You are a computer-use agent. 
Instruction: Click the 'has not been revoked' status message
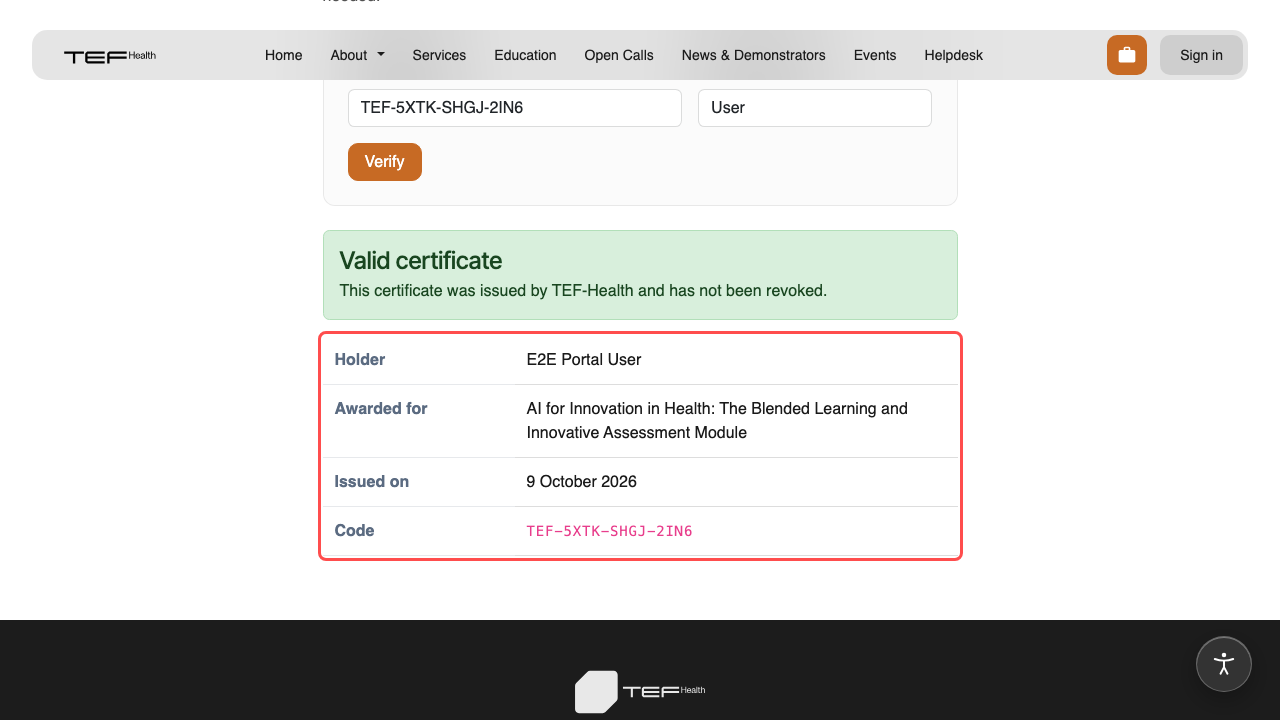coord(583,291)
